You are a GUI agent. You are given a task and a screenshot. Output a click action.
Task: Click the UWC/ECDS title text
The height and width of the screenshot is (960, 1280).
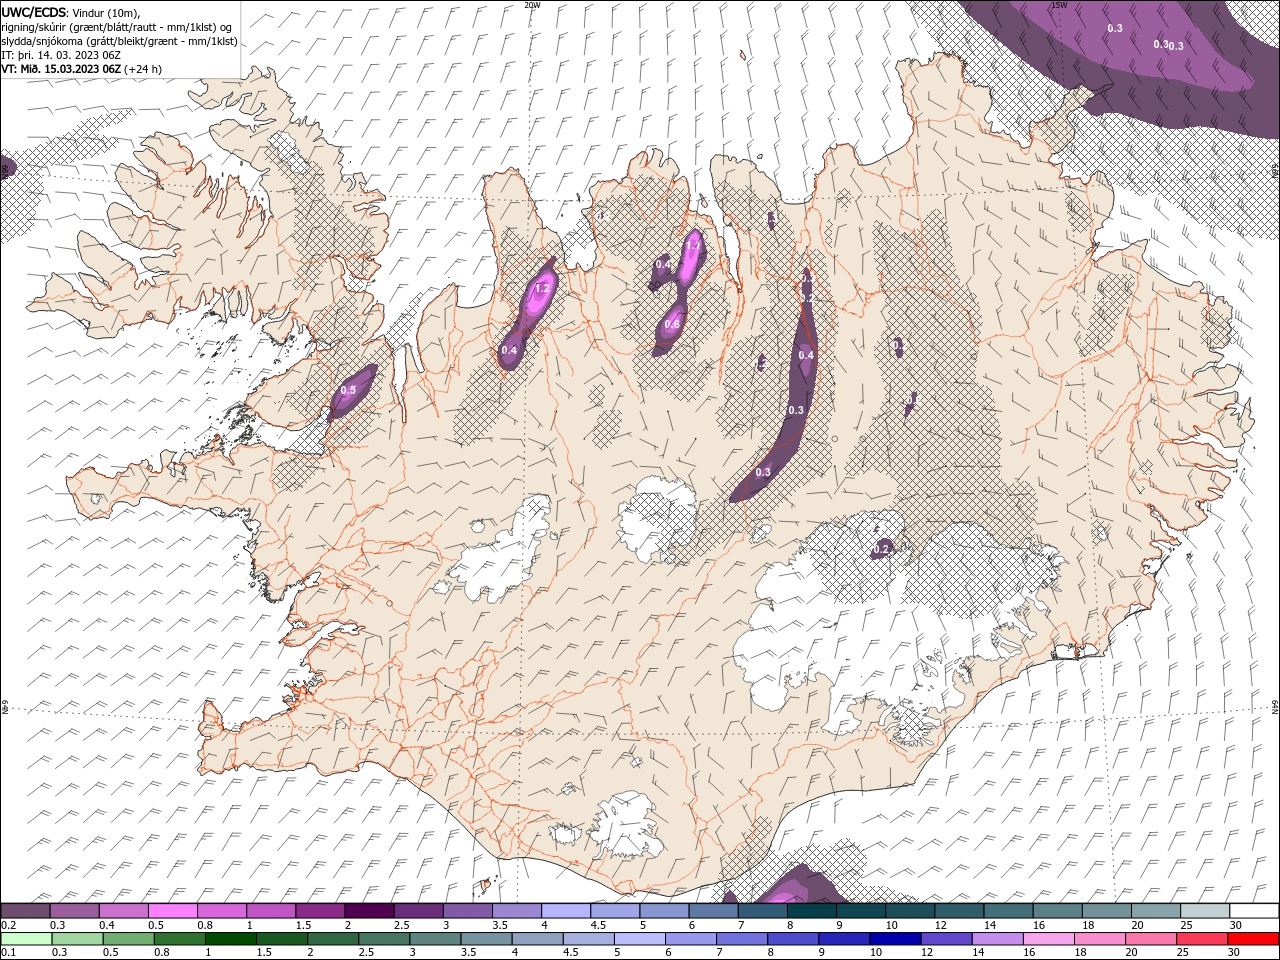tap(35, 12)
